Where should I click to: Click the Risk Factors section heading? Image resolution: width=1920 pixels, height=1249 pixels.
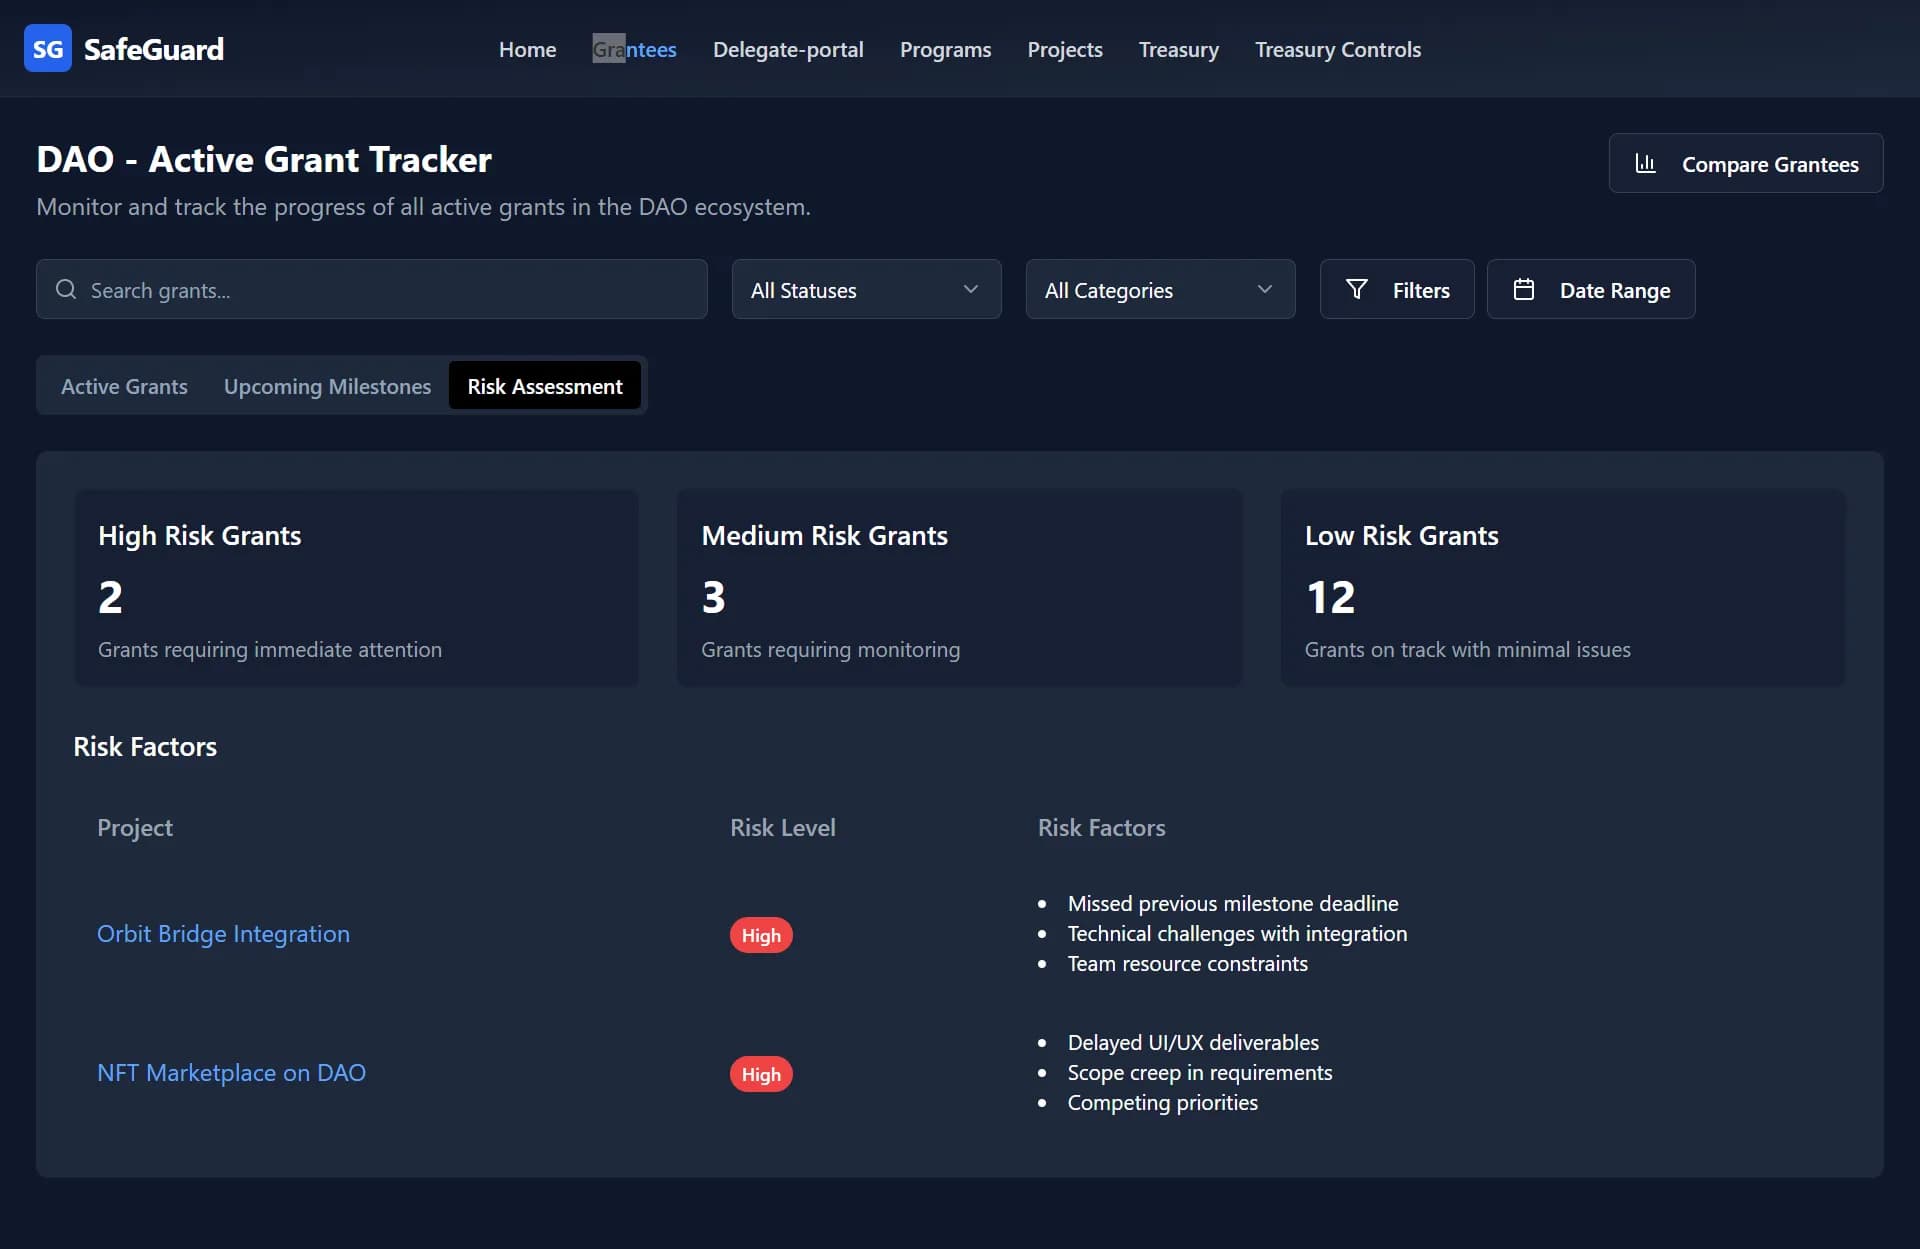point(145,746)
